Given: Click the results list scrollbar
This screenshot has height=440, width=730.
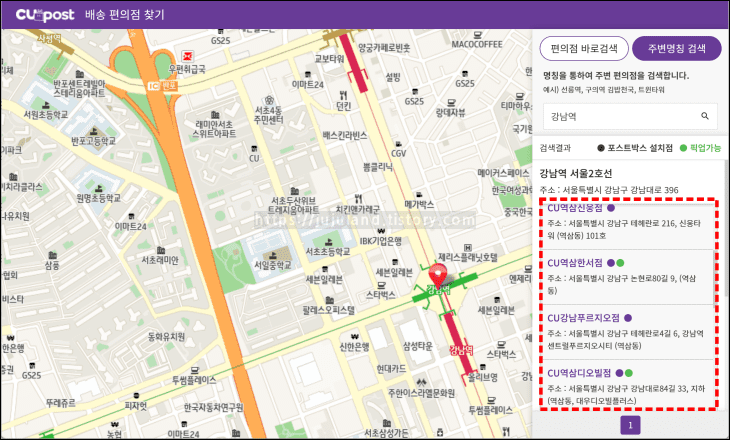Looking at the screenshot, I should click(x=726, y=228).
